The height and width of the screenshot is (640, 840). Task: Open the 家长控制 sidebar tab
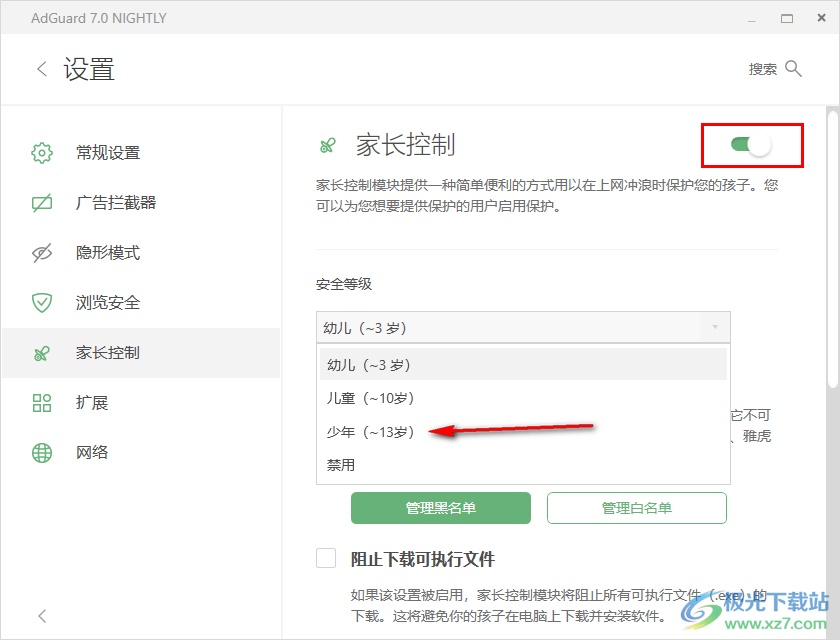[x=108, y=353]
